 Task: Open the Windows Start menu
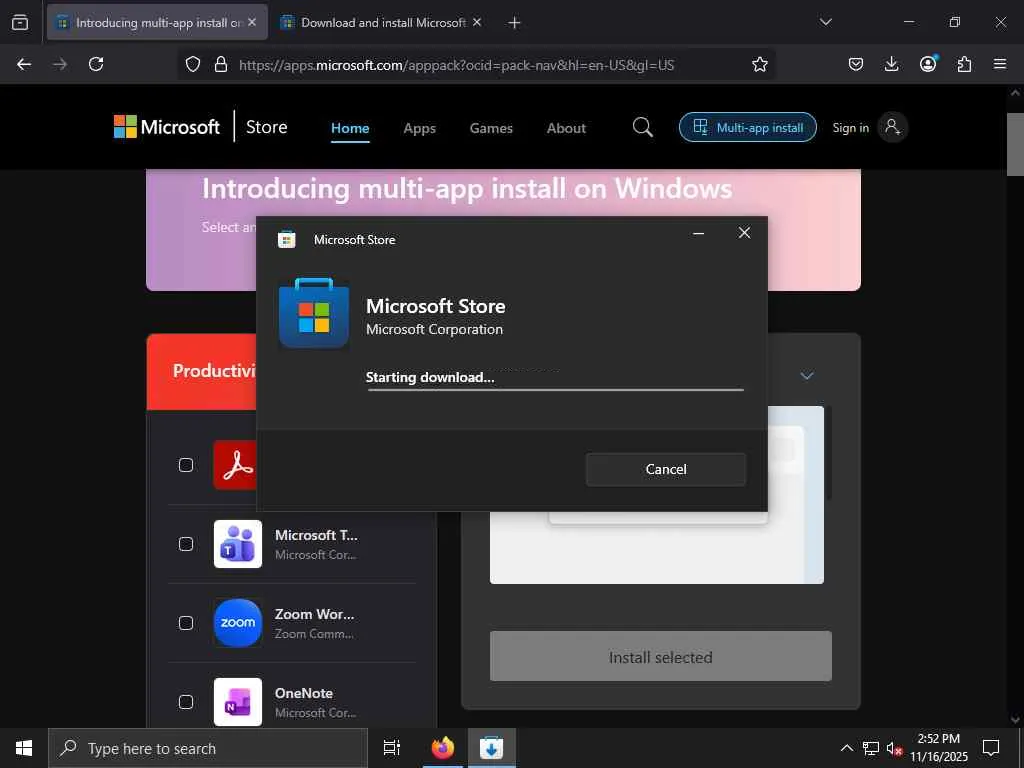click(x=24, y=748)
